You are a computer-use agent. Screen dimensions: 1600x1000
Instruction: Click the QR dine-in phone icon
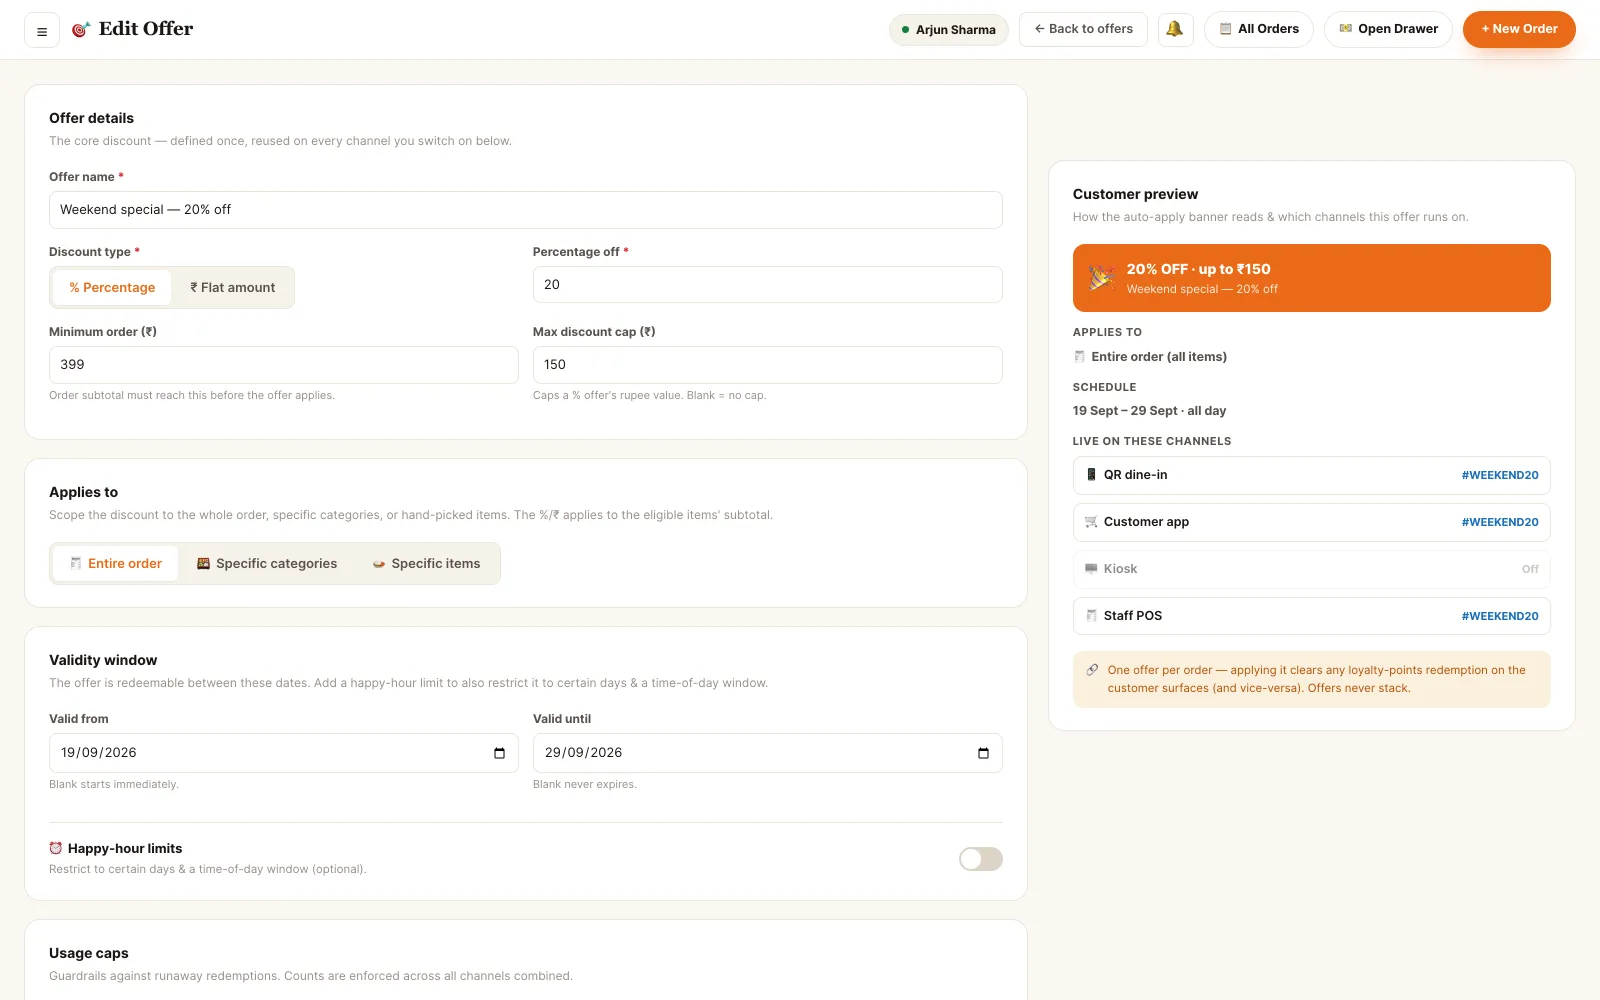(x=1091, y=475)
